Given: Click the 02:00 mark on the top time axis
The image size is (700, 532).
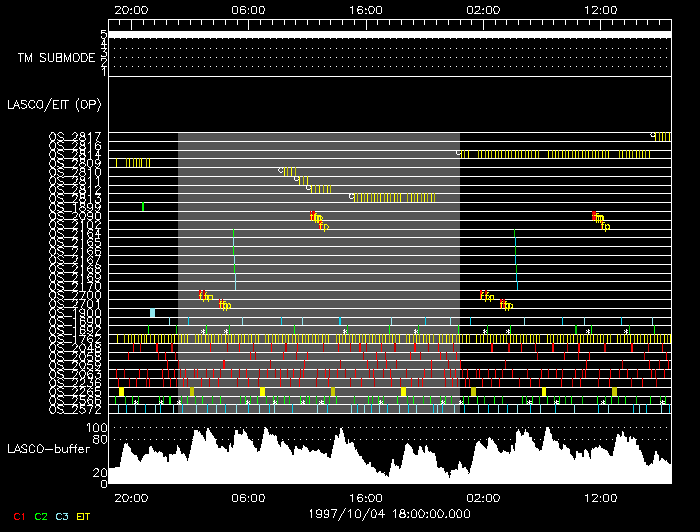Looking at the screenshot, I should (x=484, y=8).
